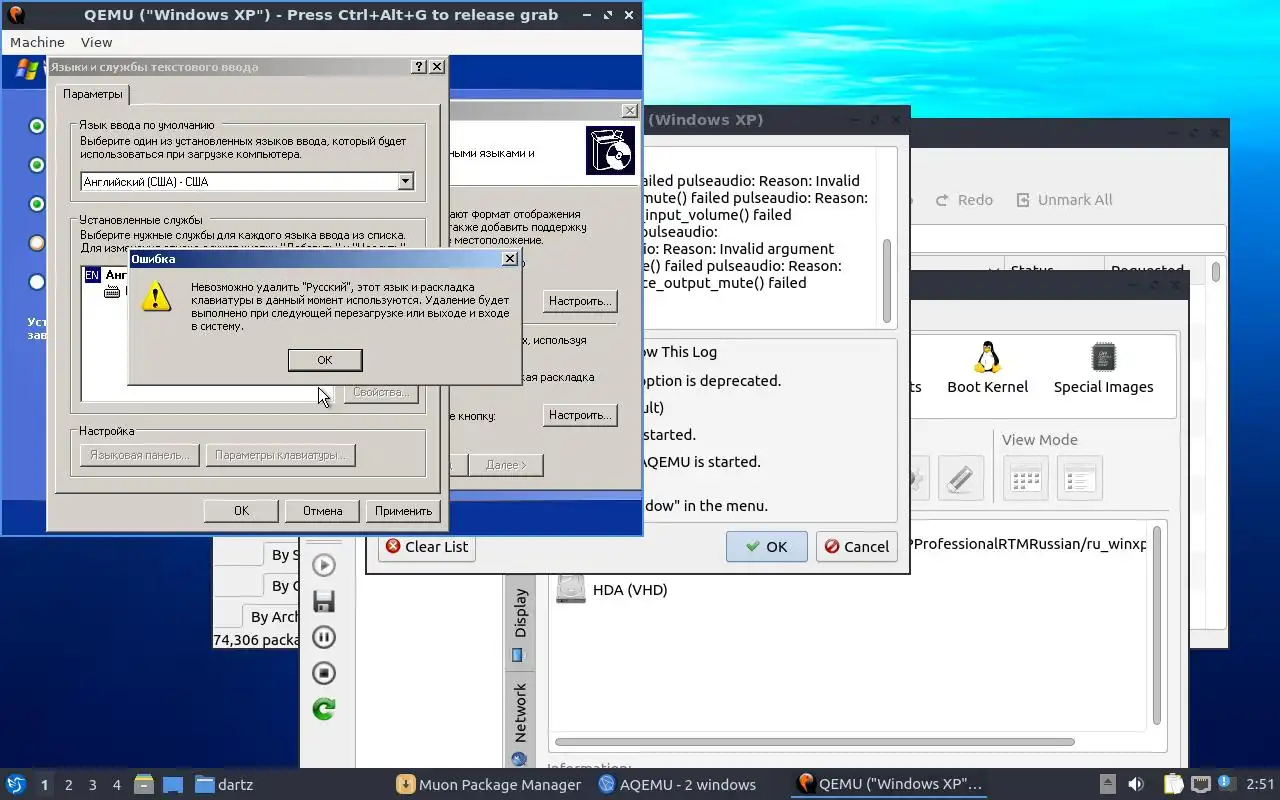Image resolution: width=1280 pixels, height=800 pixels.
Task: Select the first radio button in XP setup sidebar
Action: (x=37, y=126)
